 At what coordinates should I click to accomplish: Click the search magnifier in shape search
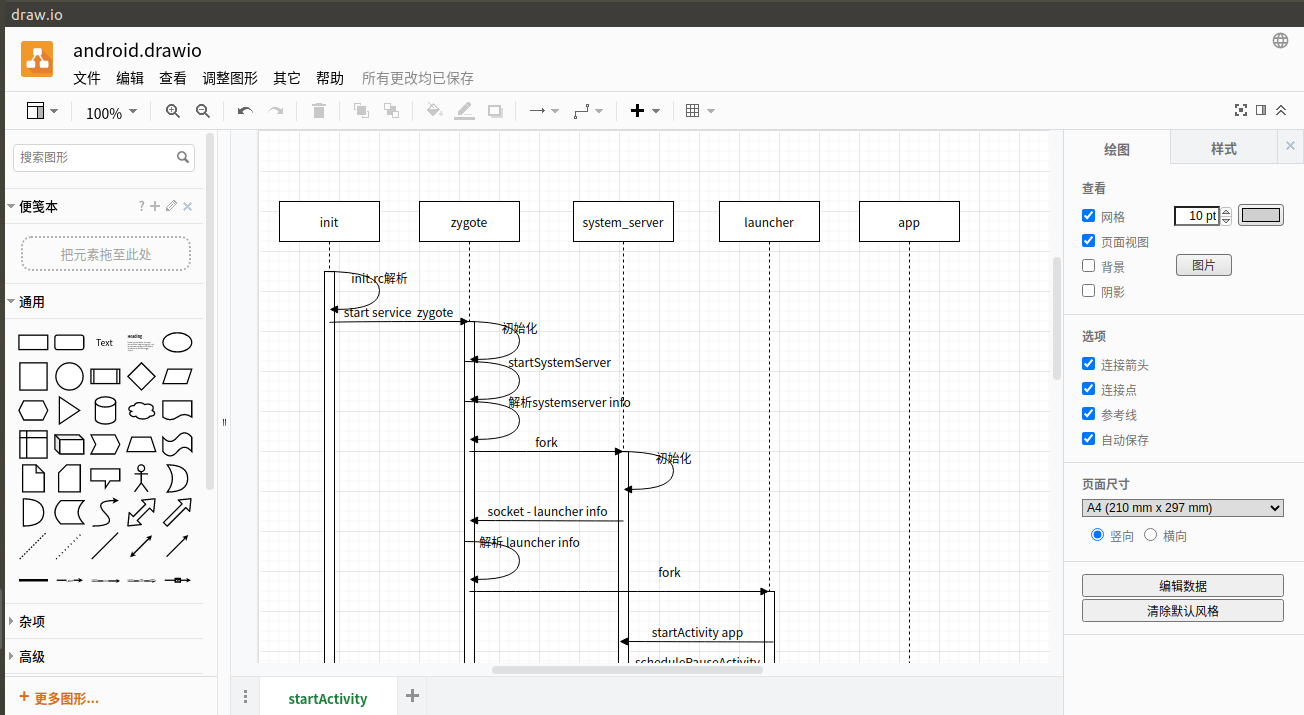[x=183, y=157]
